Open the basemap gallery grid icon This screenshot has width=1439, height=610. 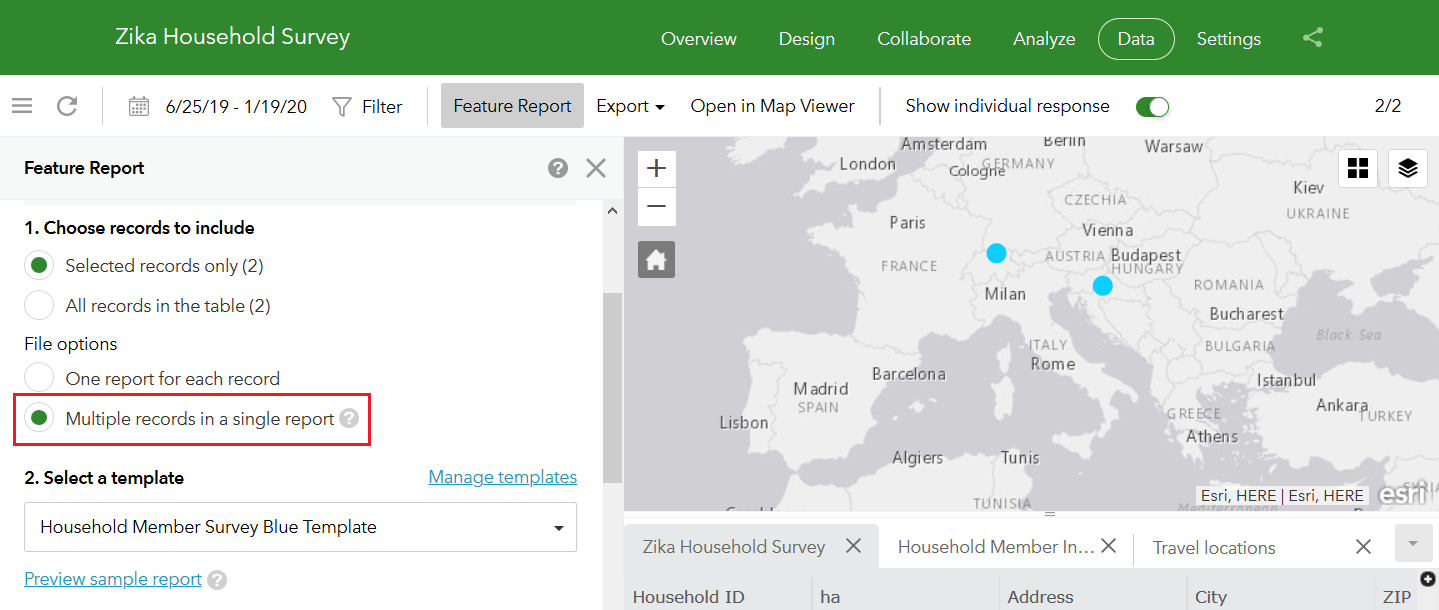1358,169
